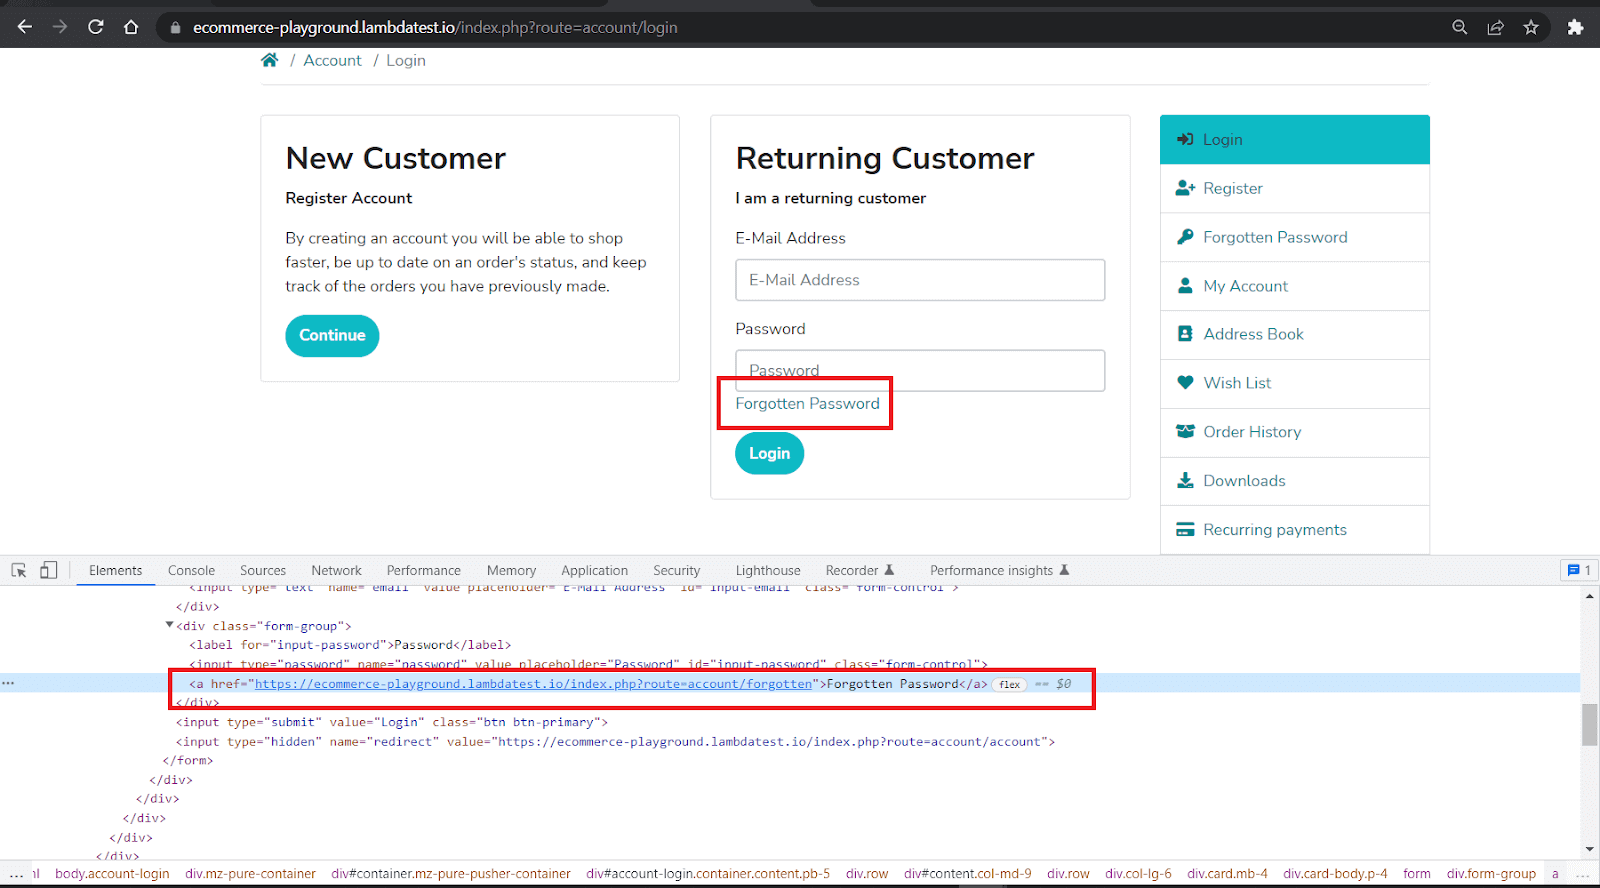Click the DevTools scroll down arrow

point(1589,850)
